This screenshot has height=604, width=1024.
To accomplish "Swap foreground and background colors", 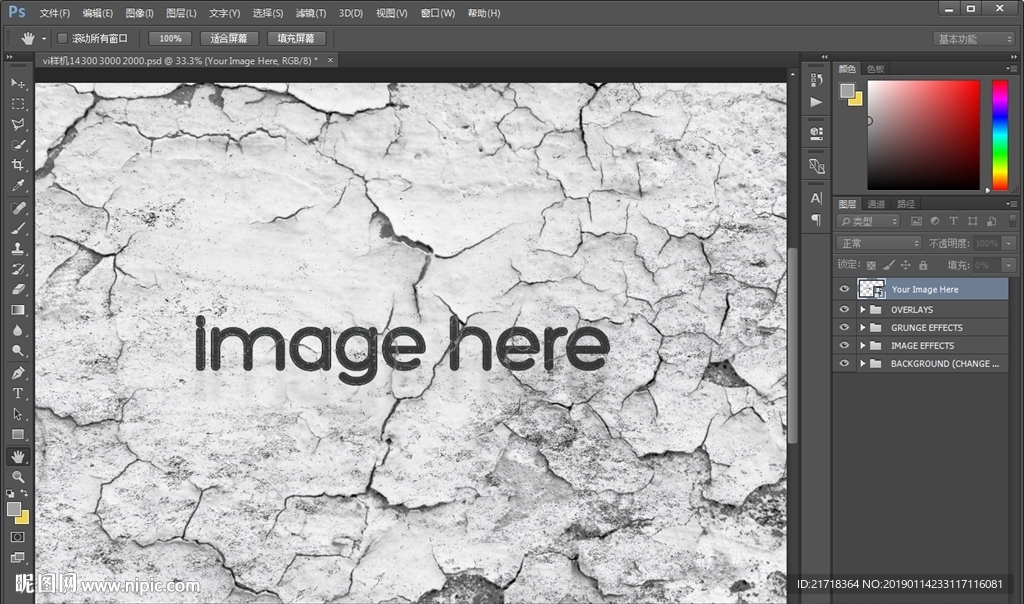I will 24,493.
